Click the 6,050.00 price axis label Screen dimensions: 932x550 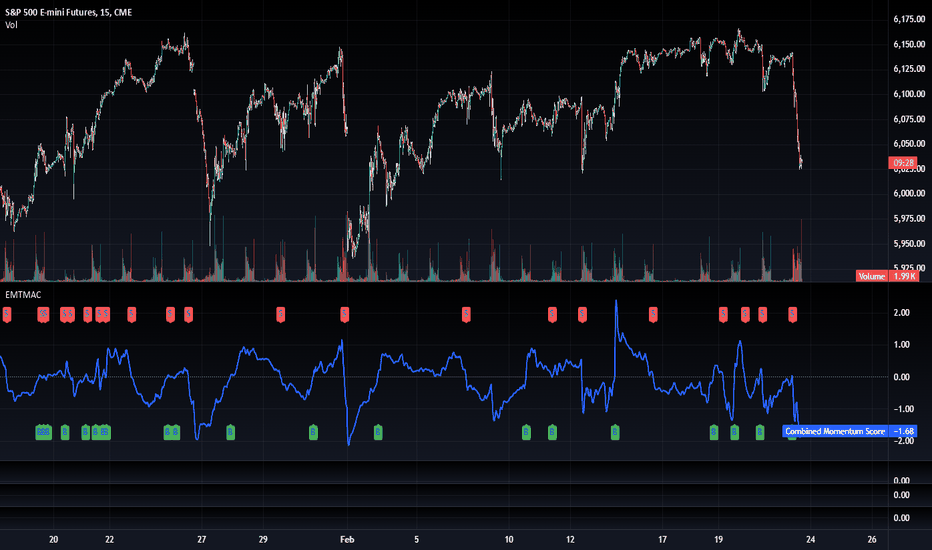coord(909,143)
